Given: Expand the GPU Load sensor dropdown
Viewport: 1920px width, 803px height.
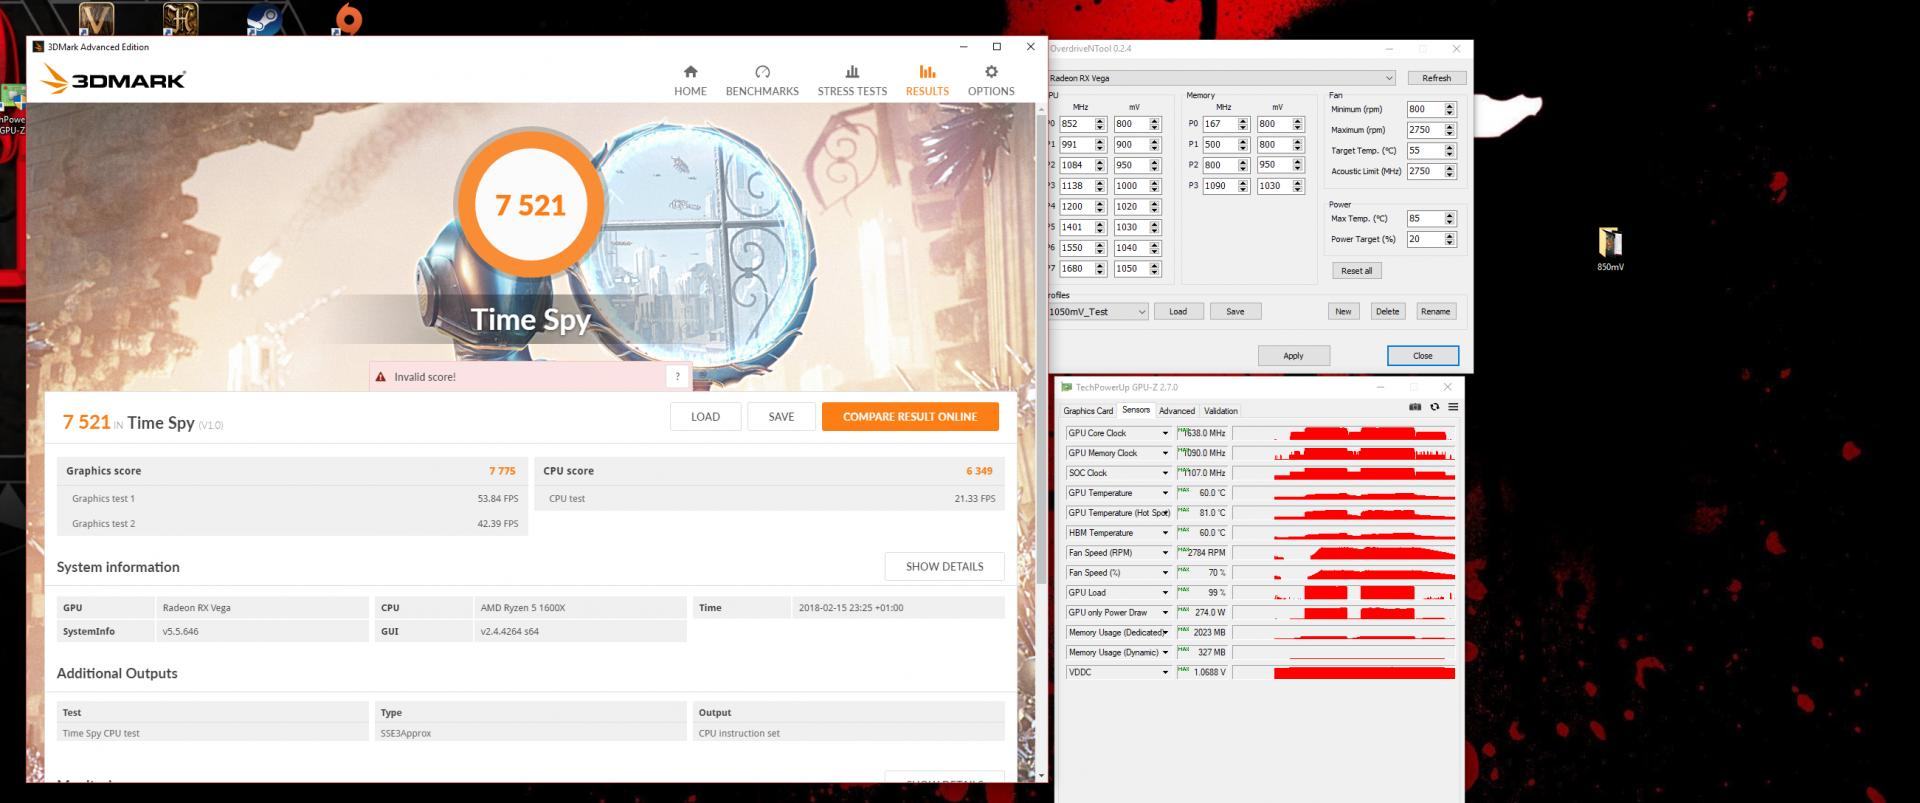Looking at the screenshot, I should (1164, 593).
